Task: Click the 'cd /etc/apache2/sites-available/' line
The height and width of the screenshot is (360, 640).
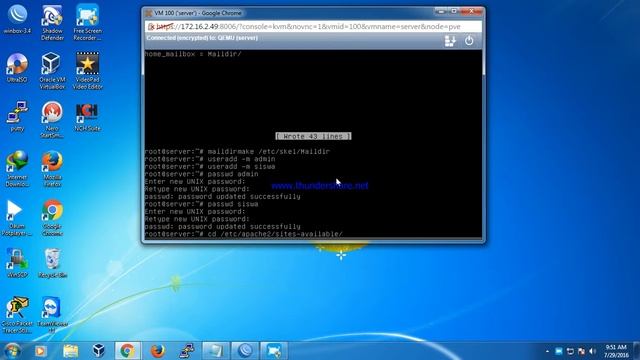Action: point(244,234)
